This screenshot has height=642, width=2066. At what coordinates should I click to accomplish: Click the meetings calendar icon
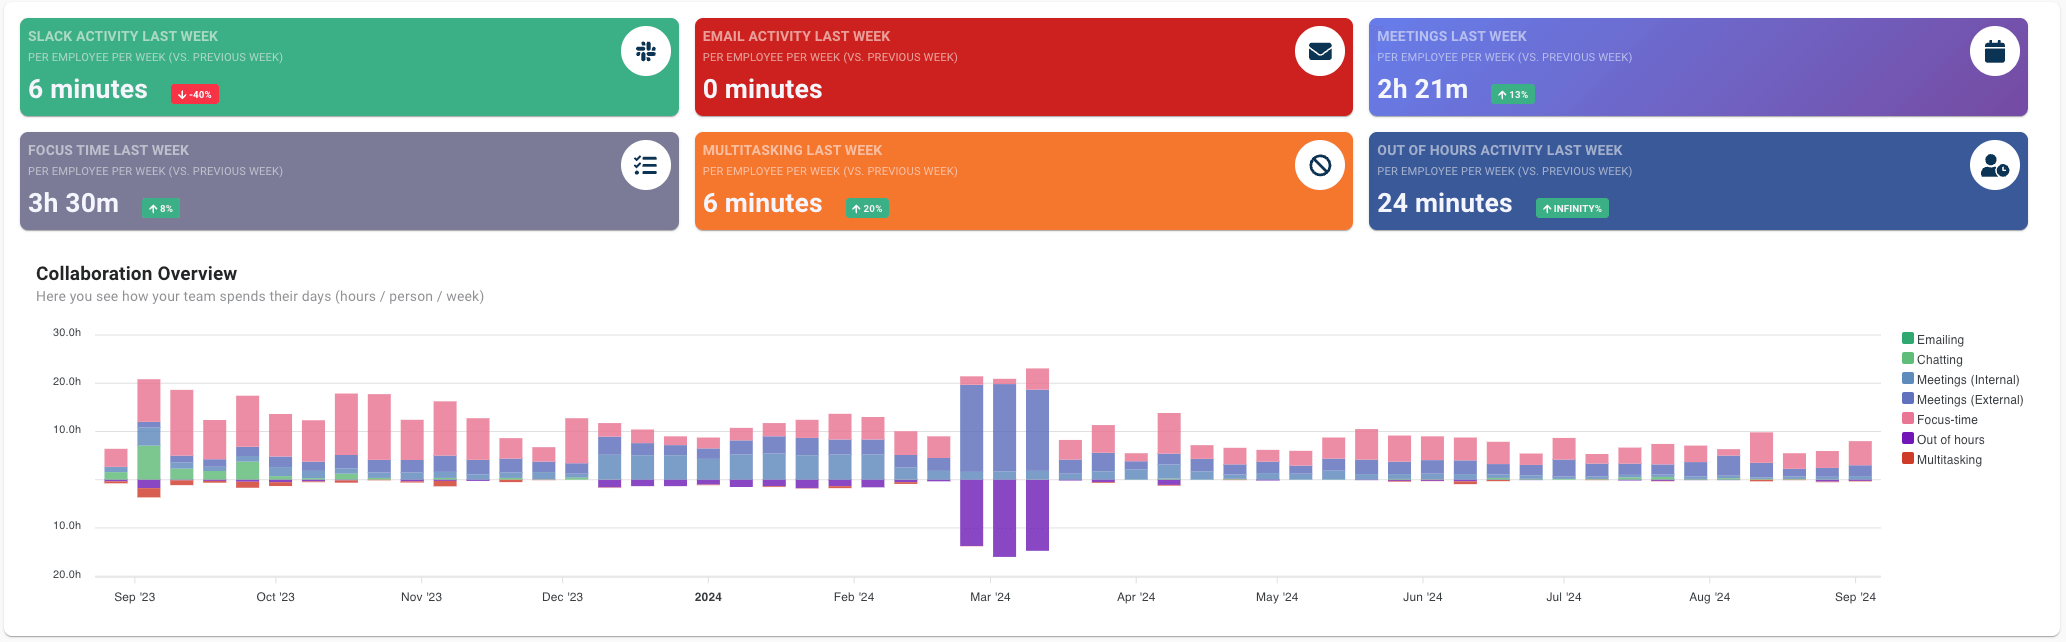pos(1994,51)
